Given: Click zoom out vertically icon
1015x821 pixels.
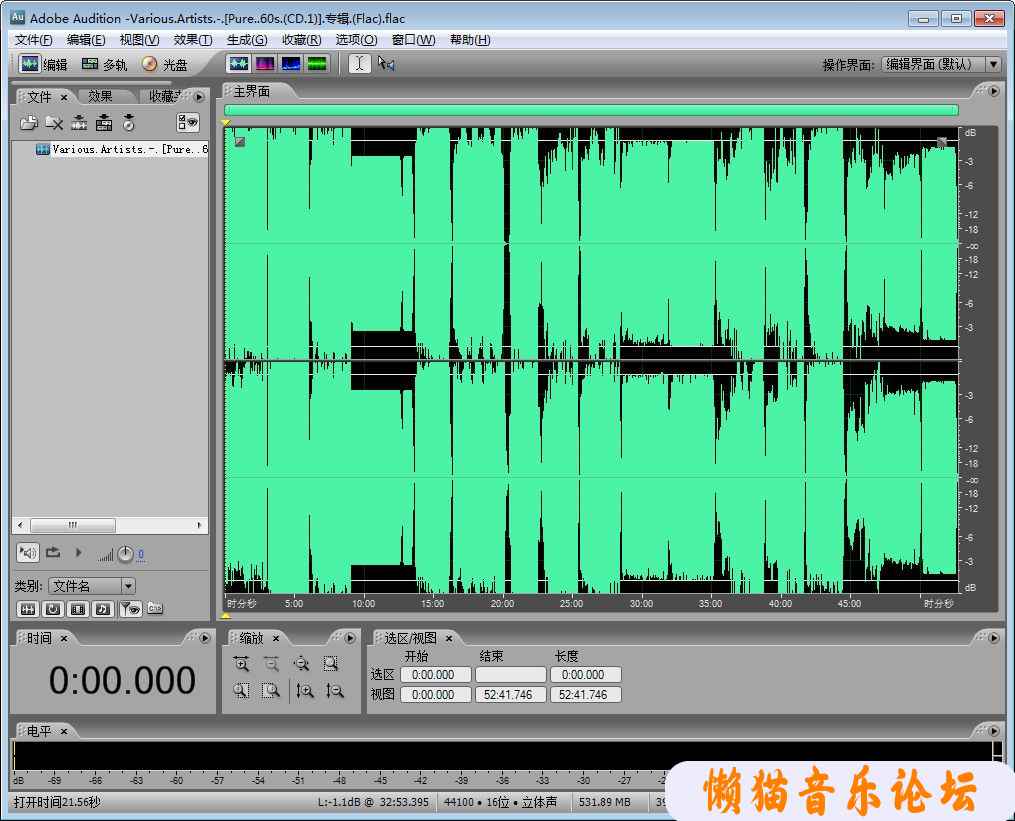Looking at the screenshot, I should (335, 691).
